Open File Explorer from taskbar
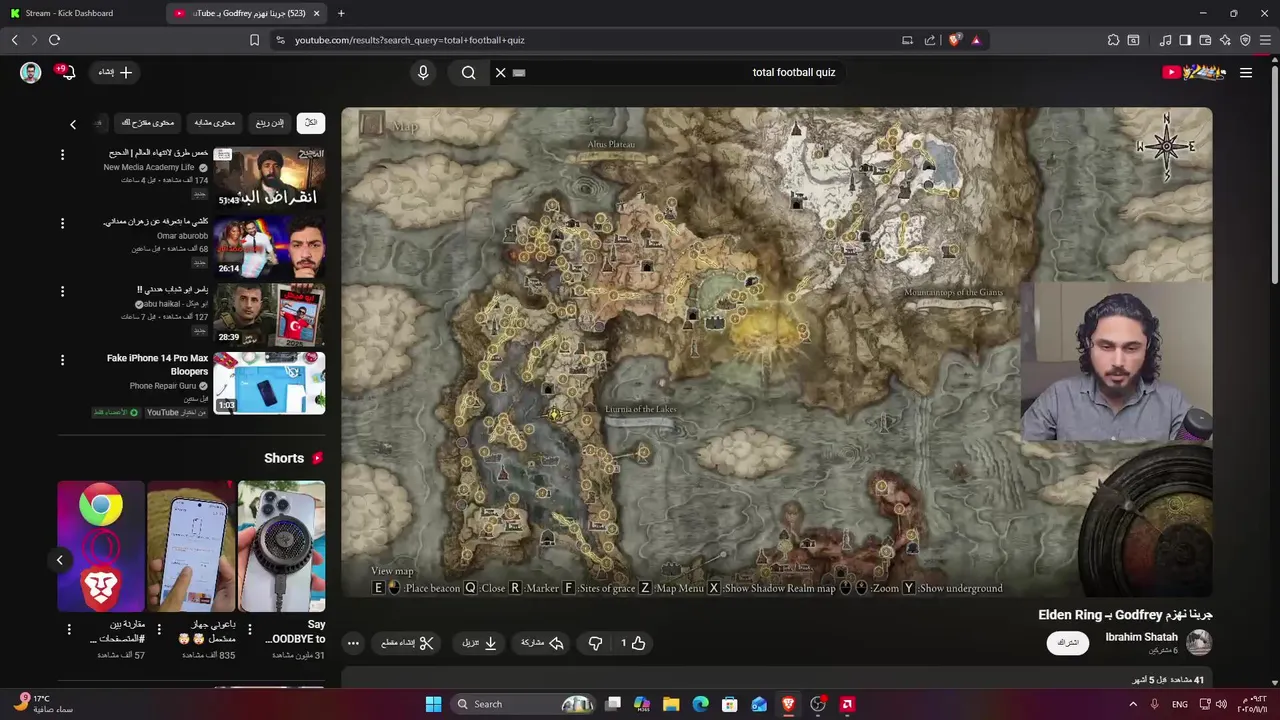 point(671,704)
